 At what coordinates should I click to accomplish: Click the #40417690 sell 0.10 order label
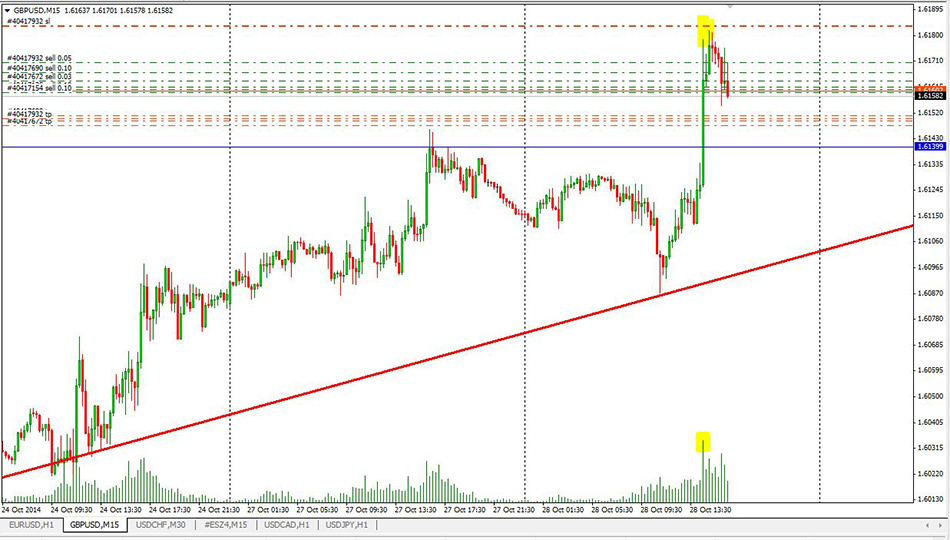click(x=40, y=67)
